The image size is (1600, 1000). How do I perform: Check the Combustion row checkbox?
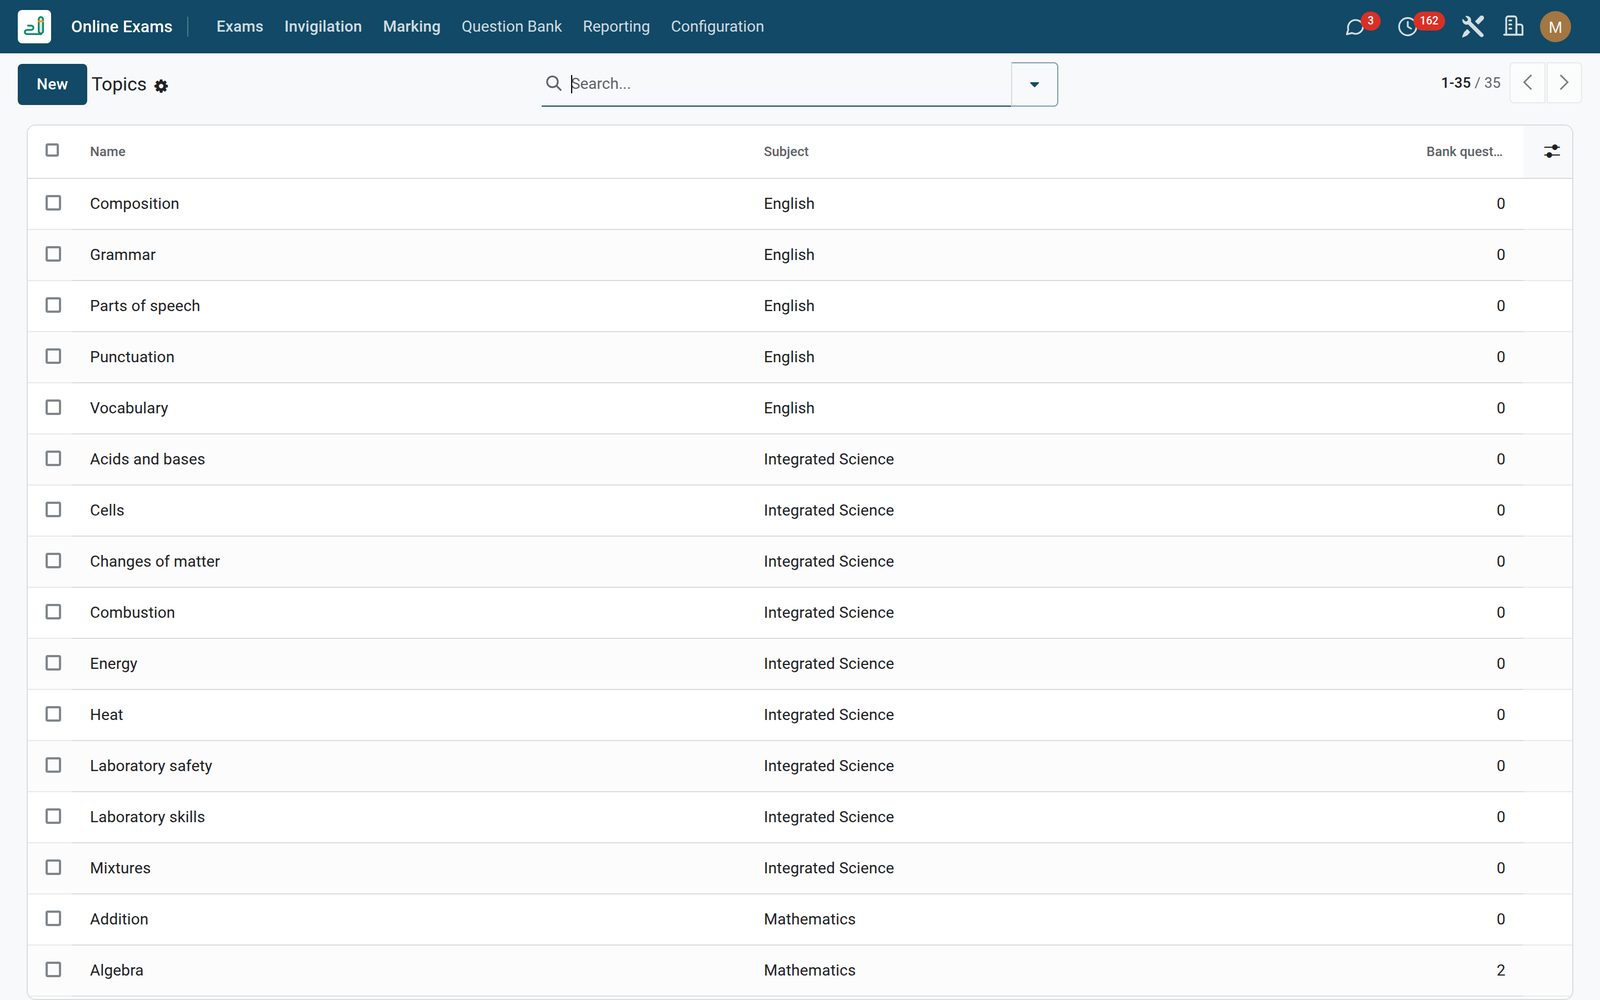[x=53, y=611]
